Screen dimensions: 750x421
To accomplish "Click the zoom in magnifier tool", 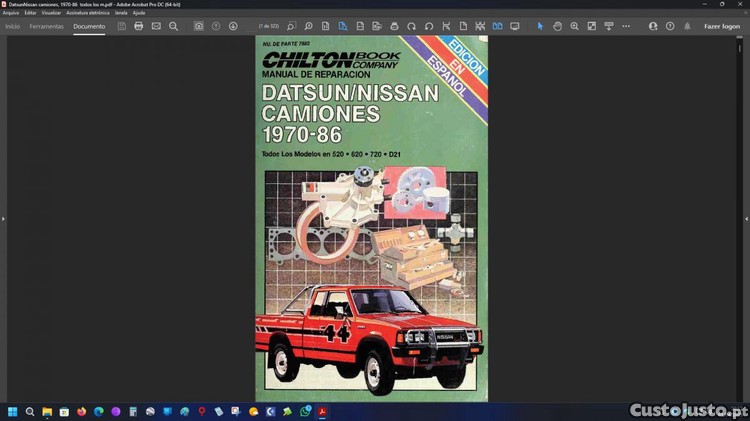I will tap(574, 26).
